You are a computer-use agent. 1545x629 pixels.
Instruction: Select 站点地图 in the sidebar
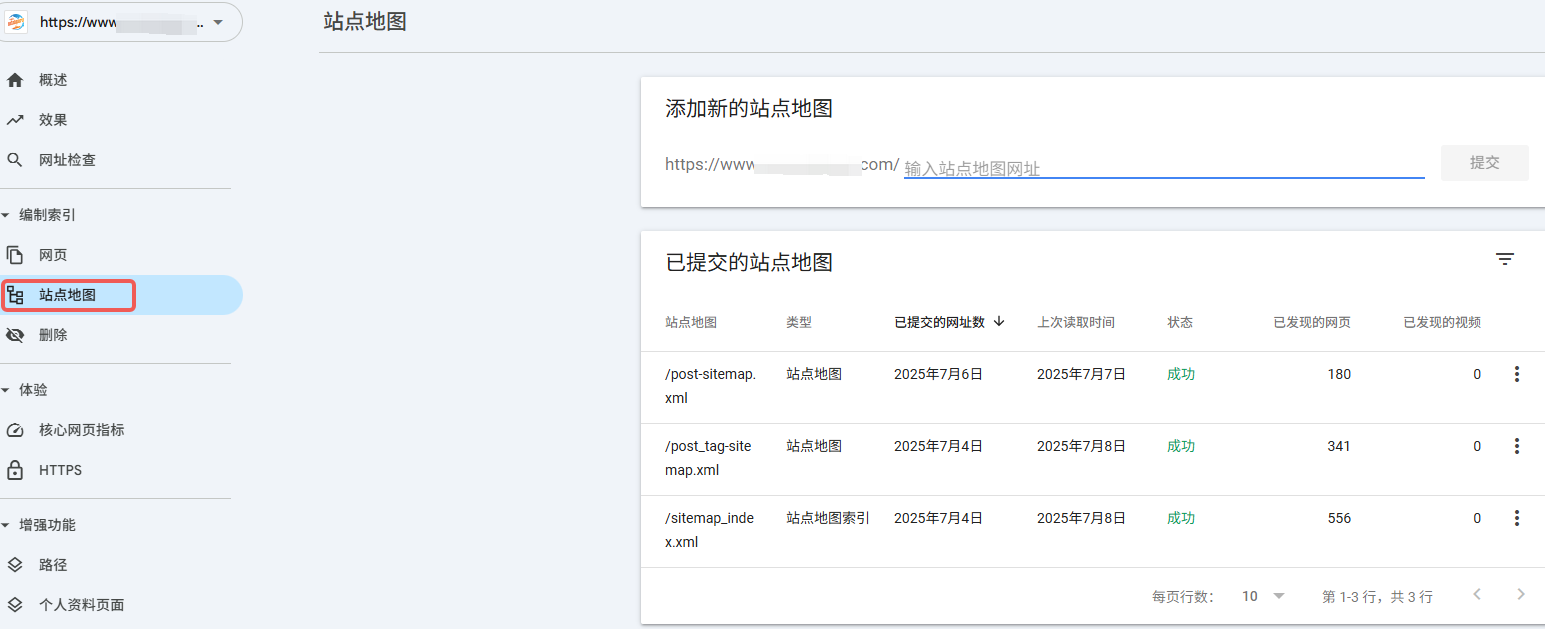coord(67,295)
